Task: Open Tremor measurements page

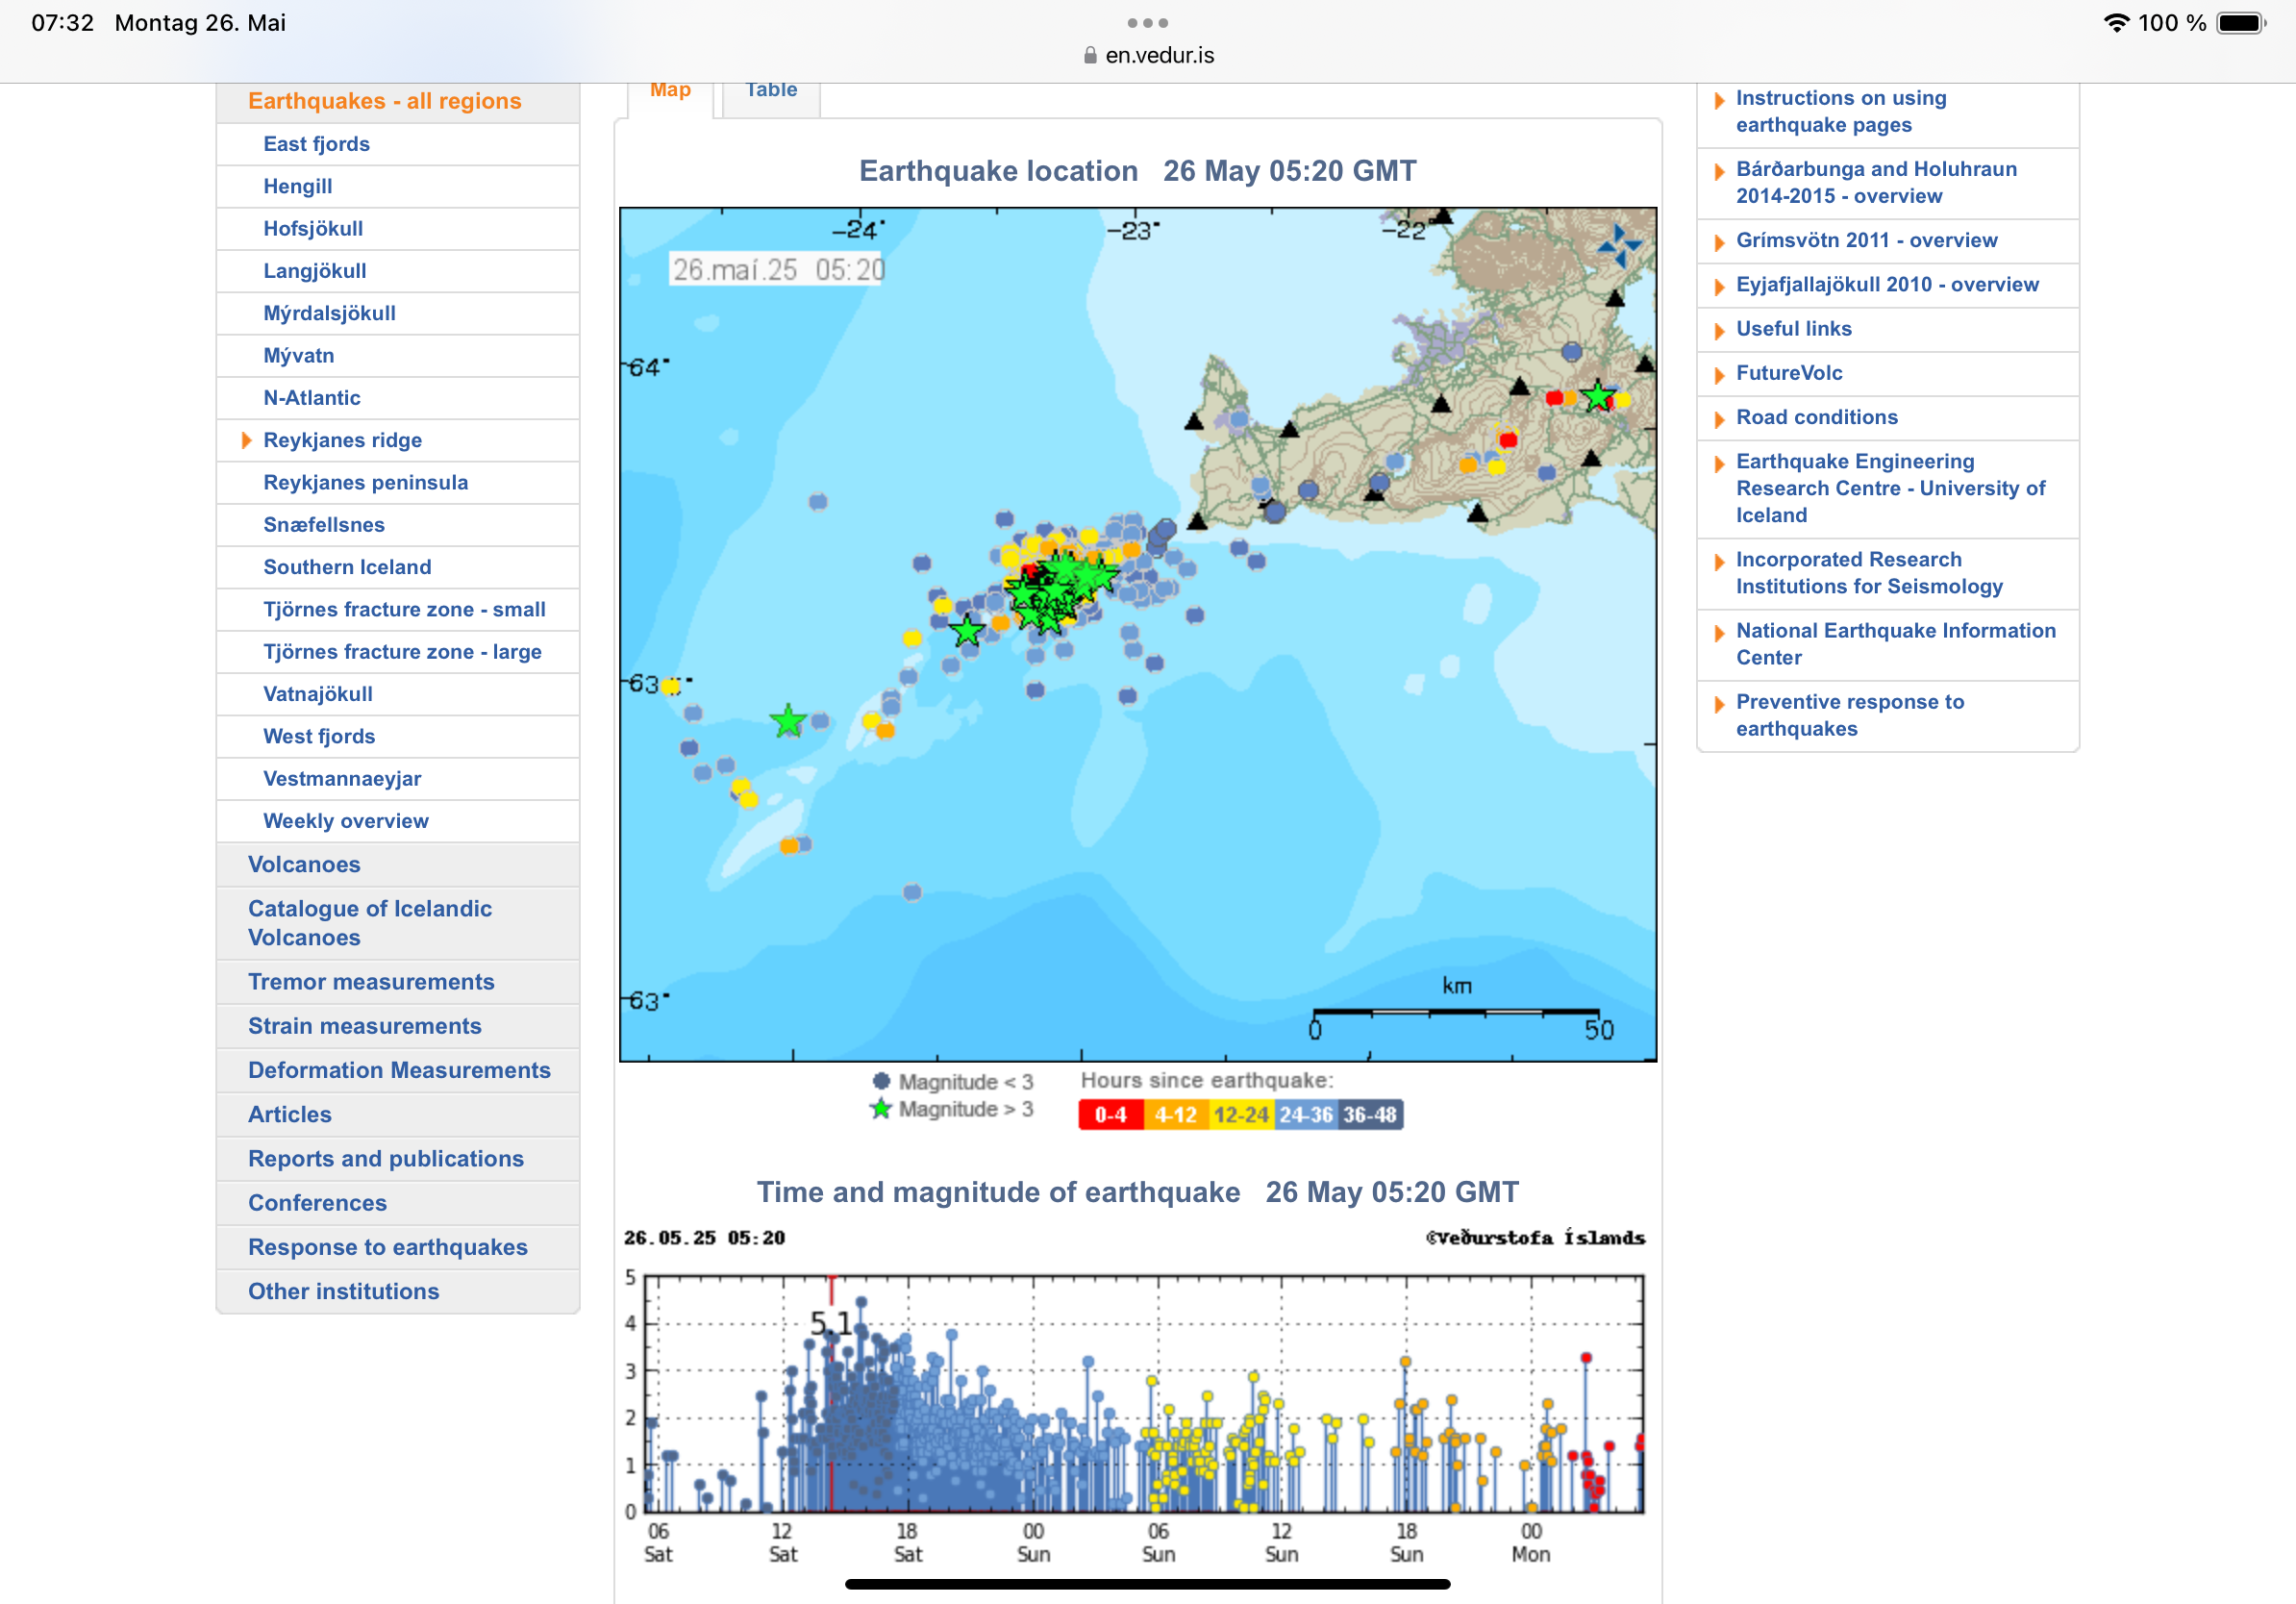Action: click(x=371, y=981)
